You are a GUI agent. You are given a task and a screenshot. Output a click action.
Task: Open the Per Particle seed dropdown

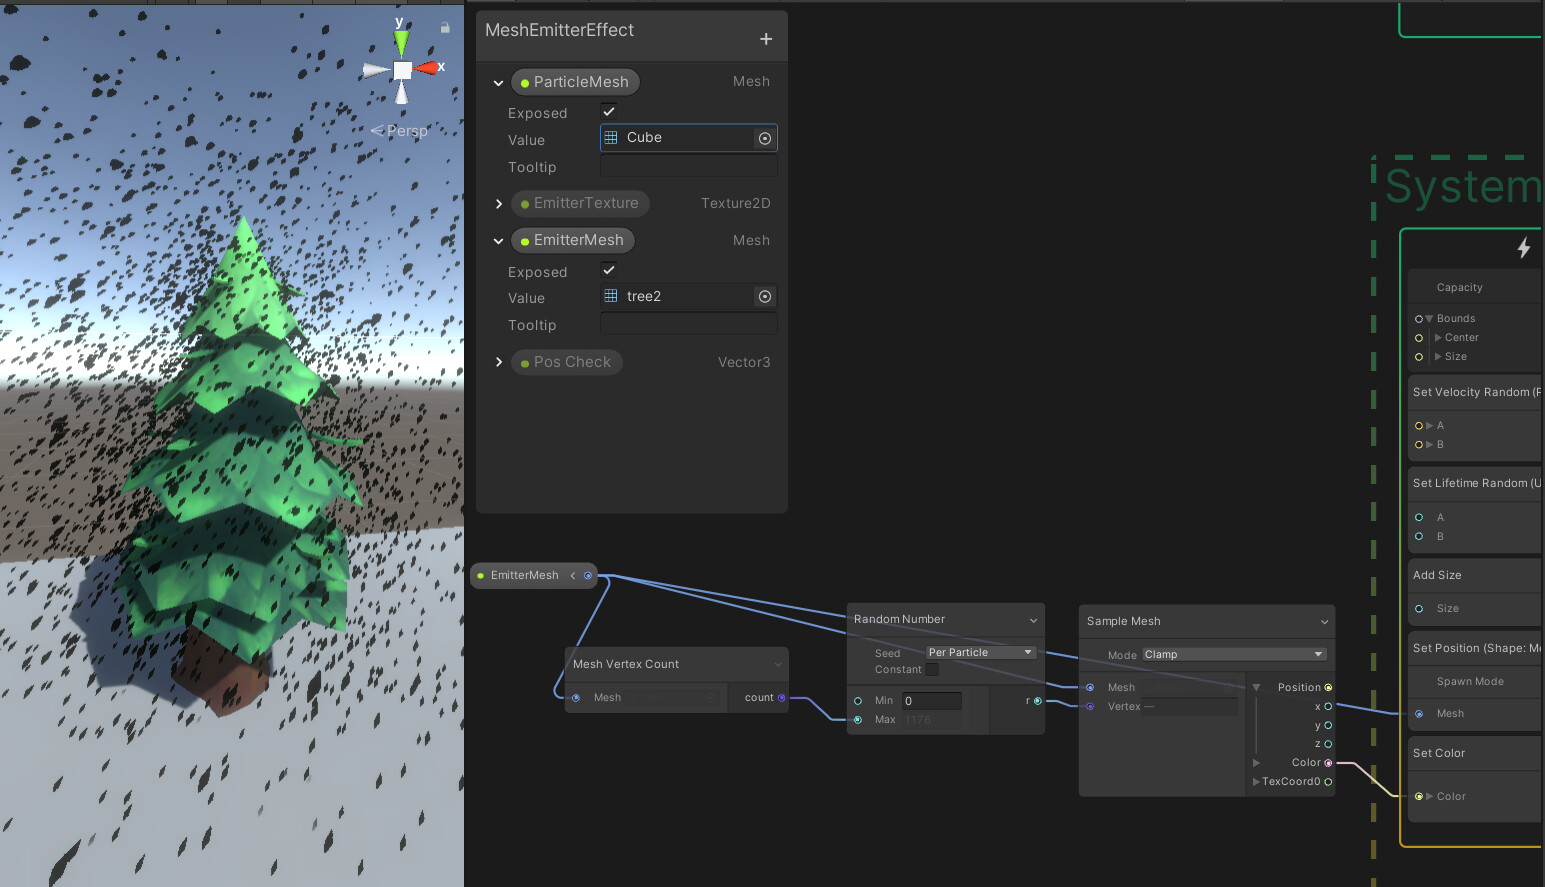click(979, 651)
